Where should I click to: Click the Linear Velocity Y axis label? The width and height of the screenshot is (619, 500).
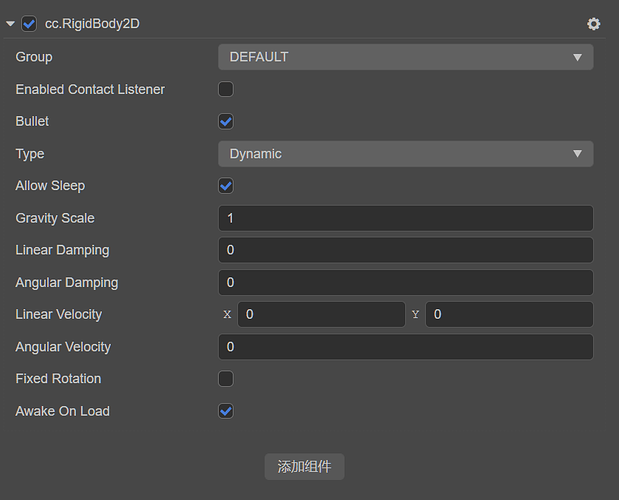click(415, 315)
